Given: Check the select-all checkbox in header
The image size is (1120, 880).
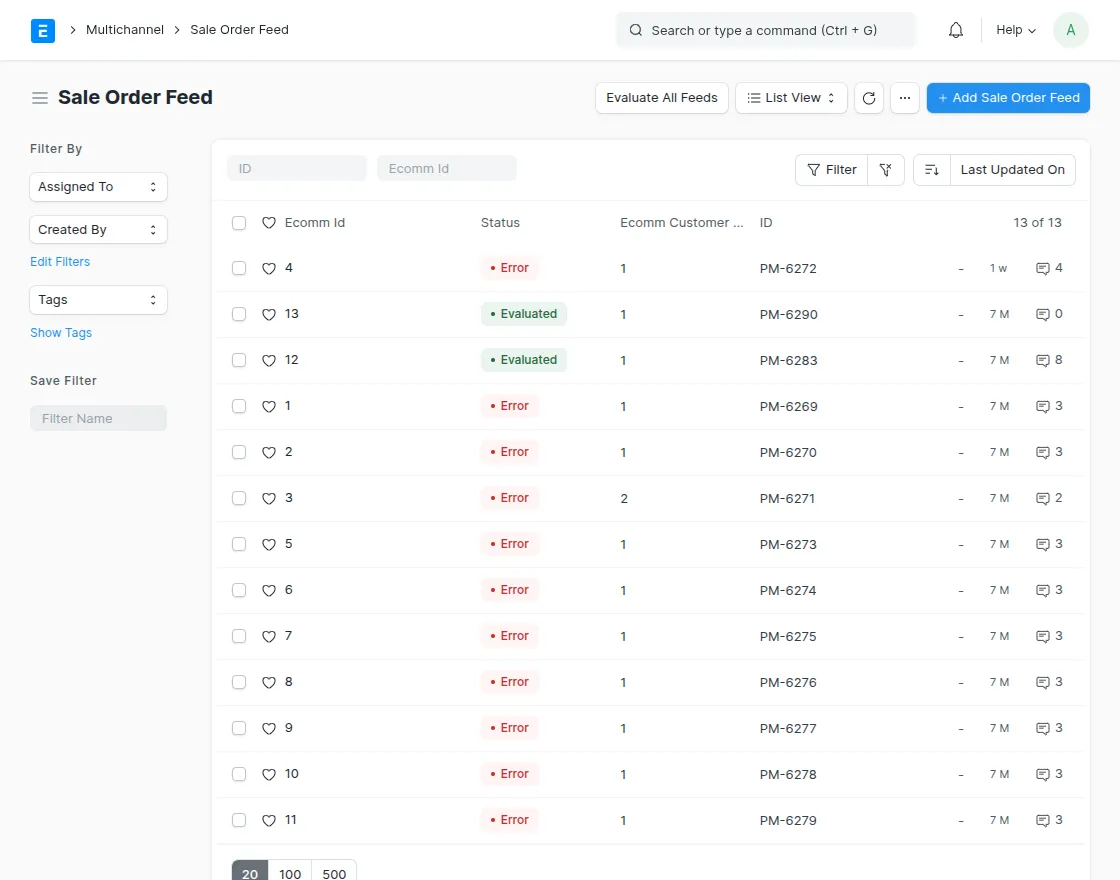Looking at the screenshot, I should pos(239,223).
